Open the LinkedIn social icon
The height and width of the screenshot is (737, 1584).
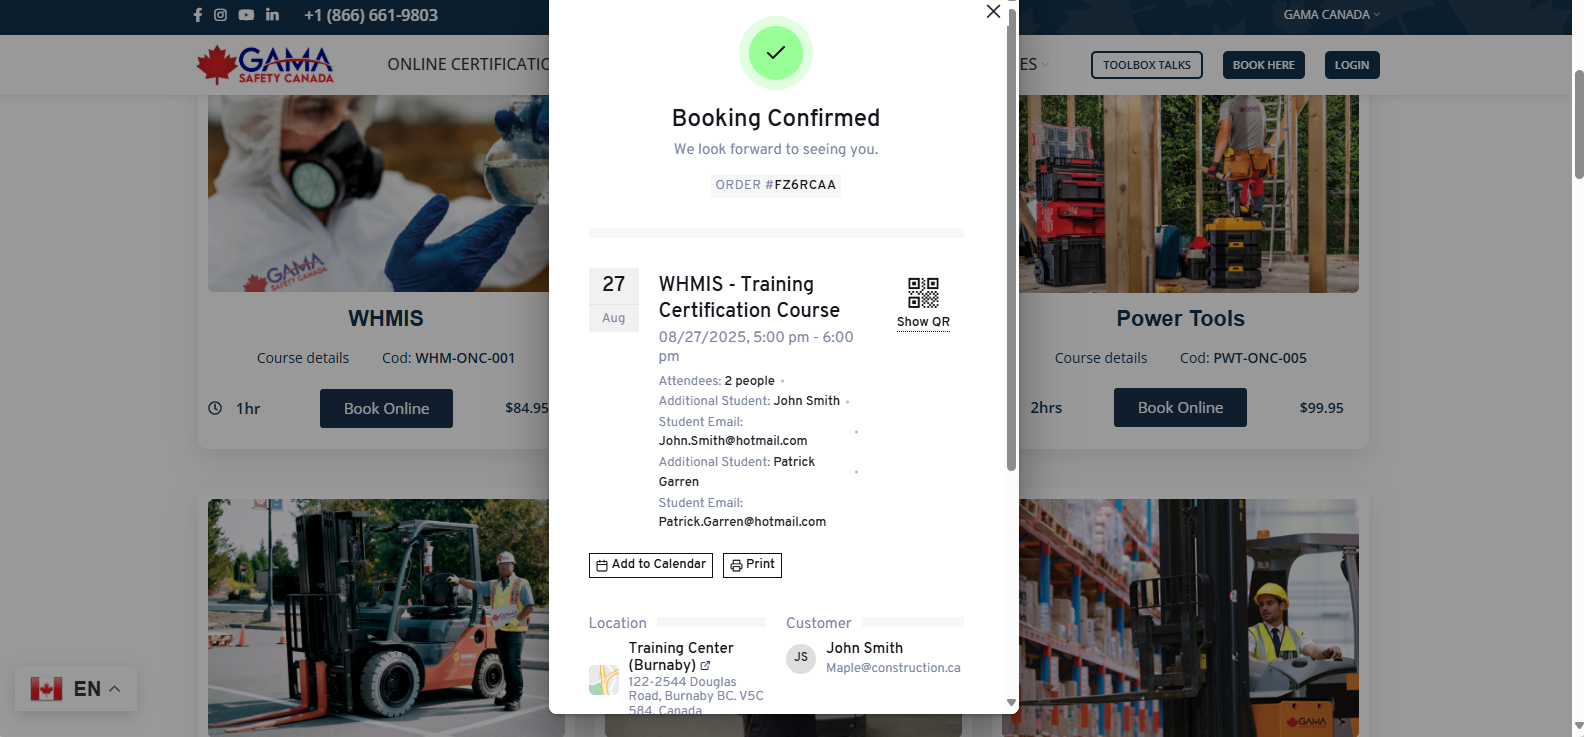click(x=272, y=15)
